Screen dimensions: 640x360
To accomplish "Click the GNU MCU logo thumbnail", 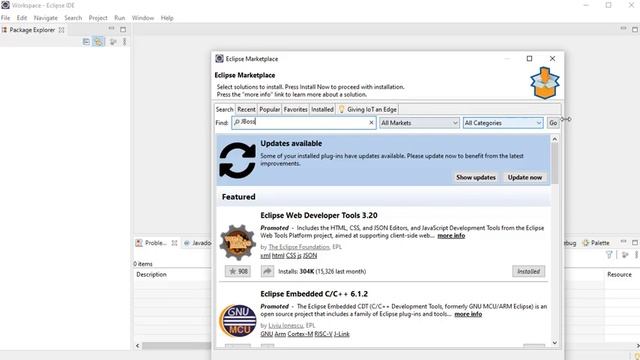I will click(x=238, y=320).
